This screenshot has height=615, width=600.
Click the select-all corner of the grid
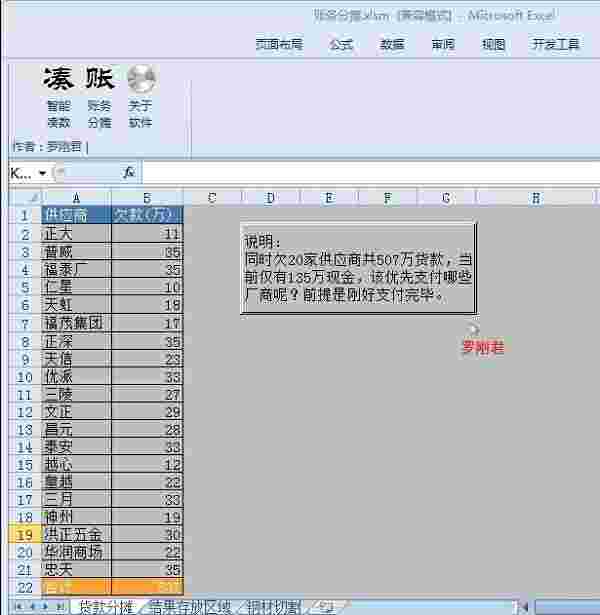[x=26, y=198]
